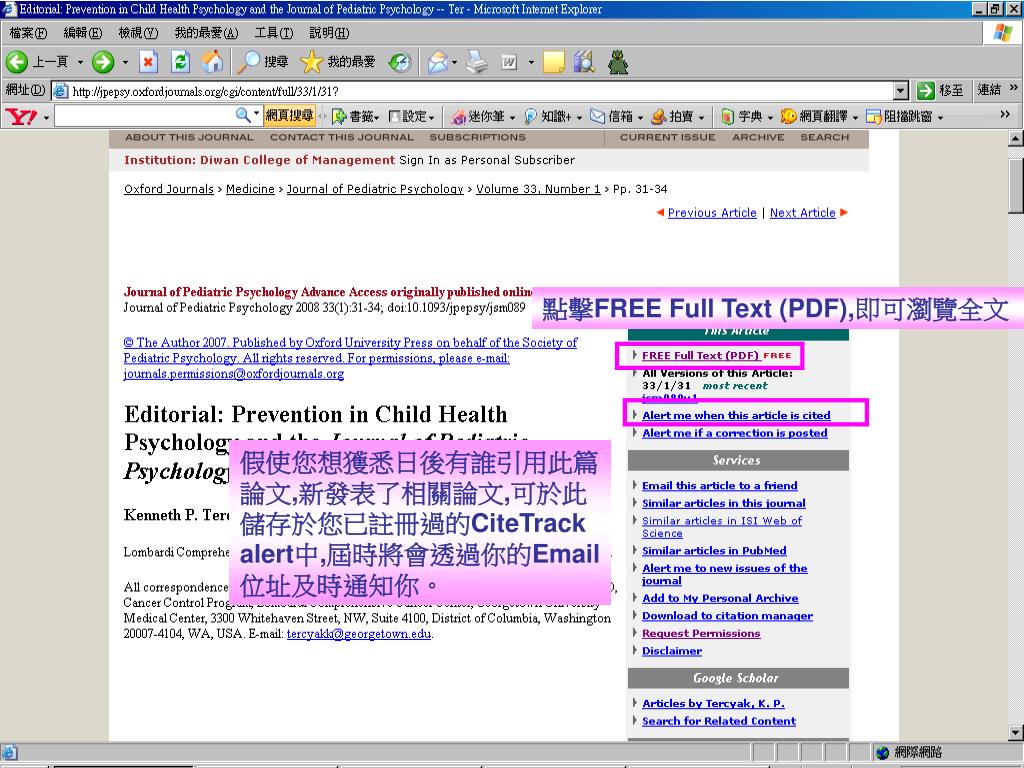Image resolution: width=1024 pixels, height=768 pixels.
Task: Expand the address bar dropdown arrow
Action: pos(901,91)
